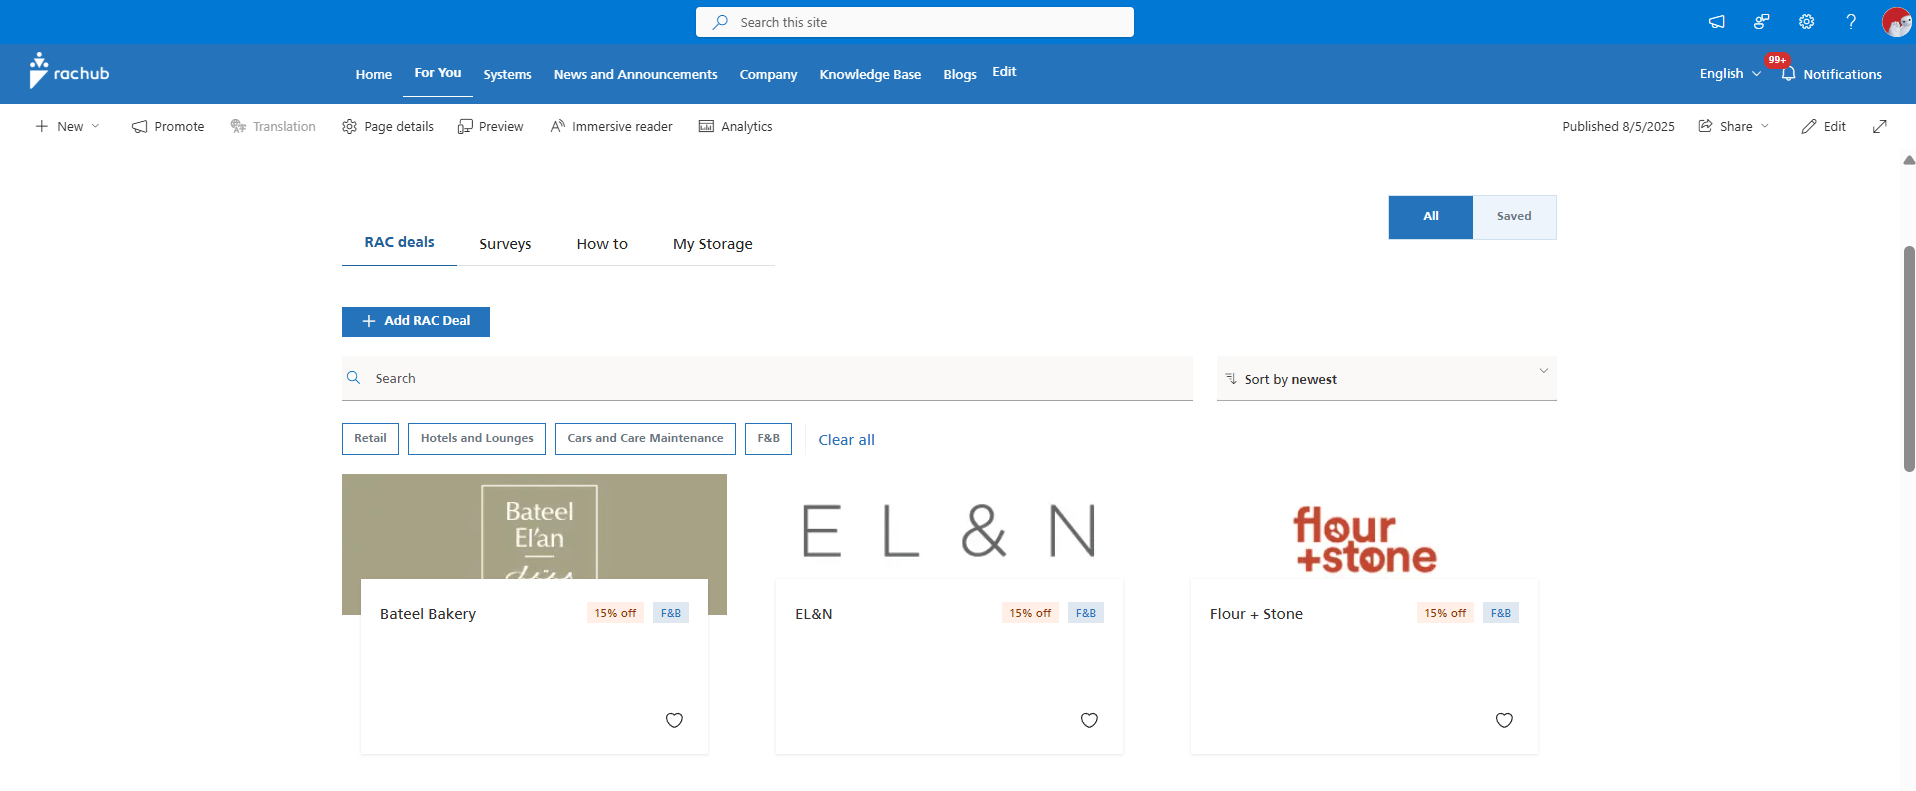This screenshot has width=1916, height=791.
Task: Click the Search this site field
Action: click(915, 22)
